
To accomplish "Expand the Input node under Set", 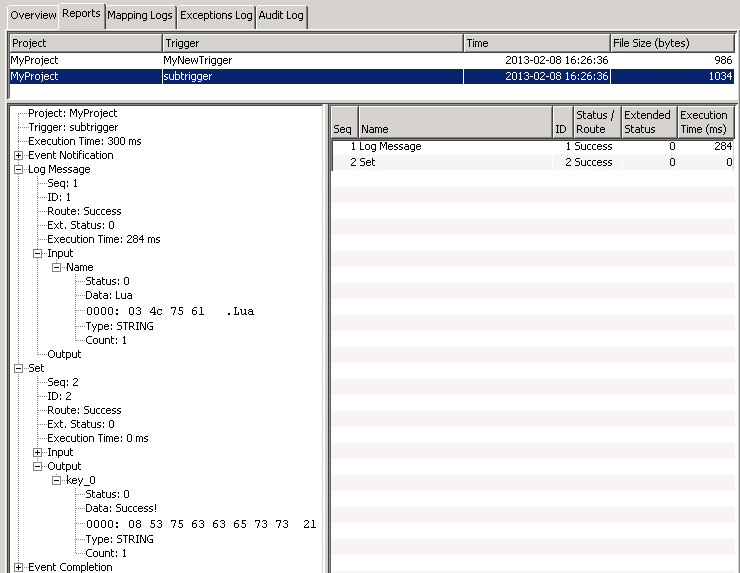I will click(38, 452).
